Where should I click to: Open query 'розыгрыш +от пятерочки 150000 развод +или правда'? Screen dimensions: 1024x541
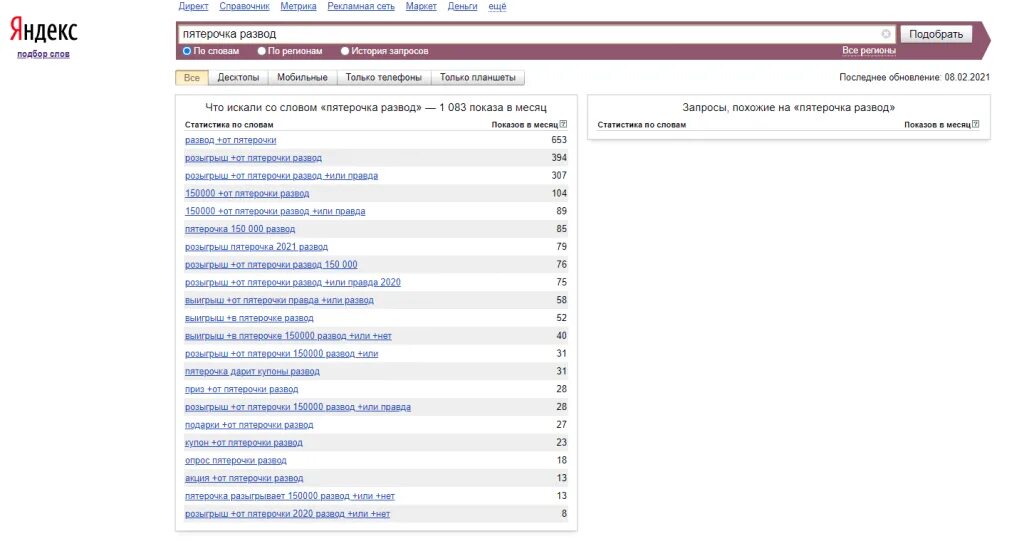tap(298, 407)
